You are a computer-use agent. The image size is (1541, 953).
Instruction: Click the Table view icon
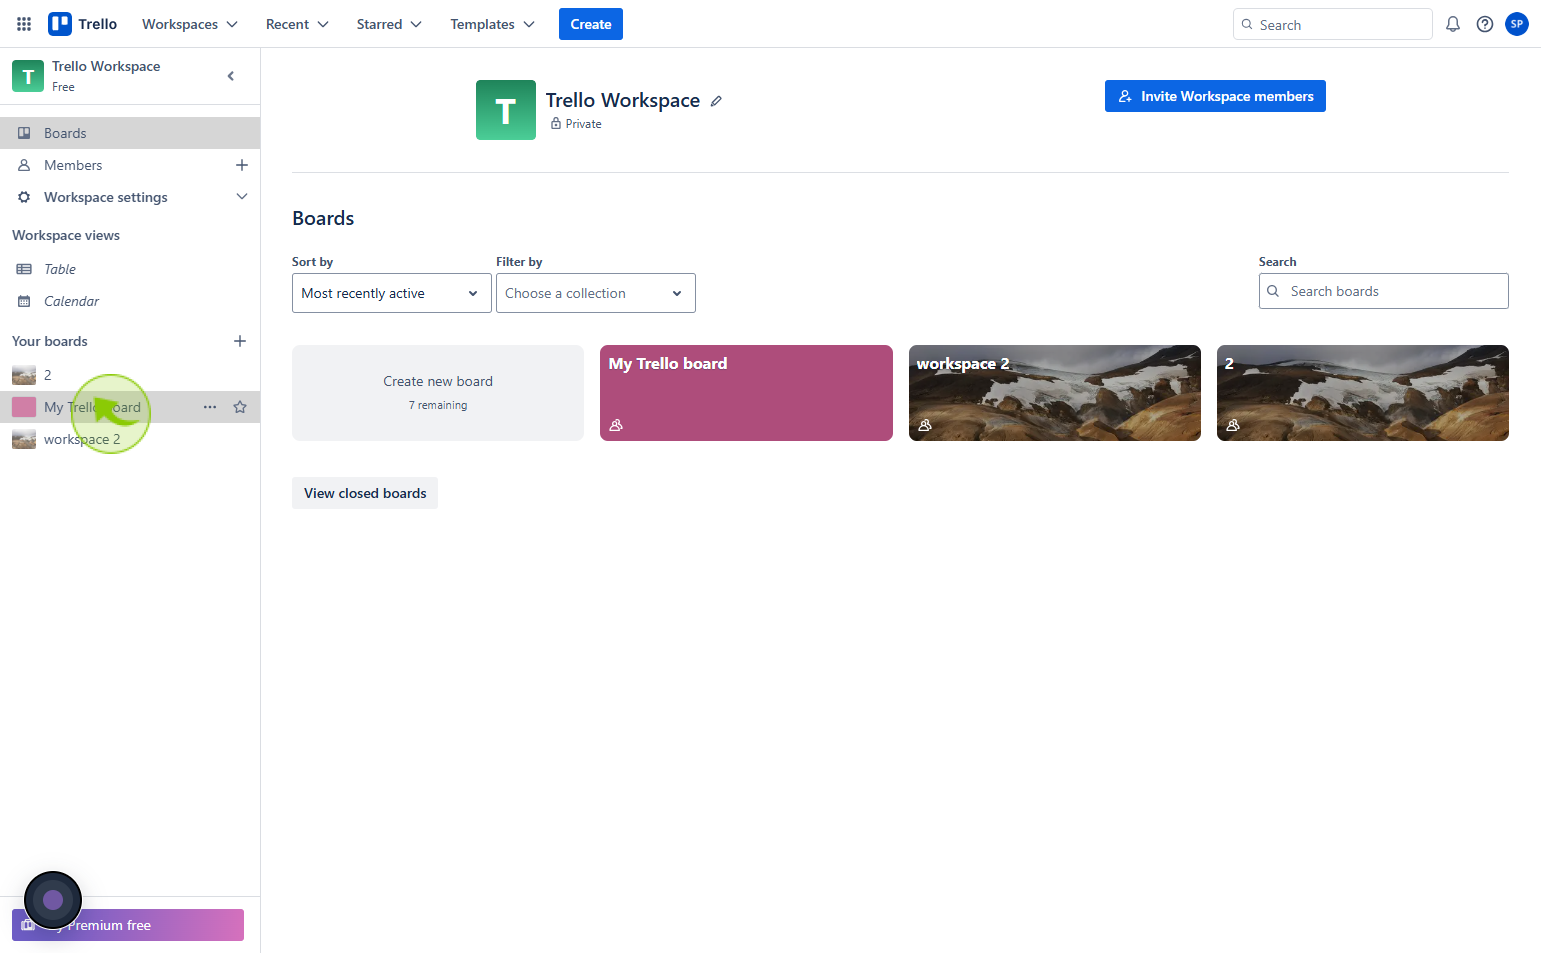pos(24,269)
